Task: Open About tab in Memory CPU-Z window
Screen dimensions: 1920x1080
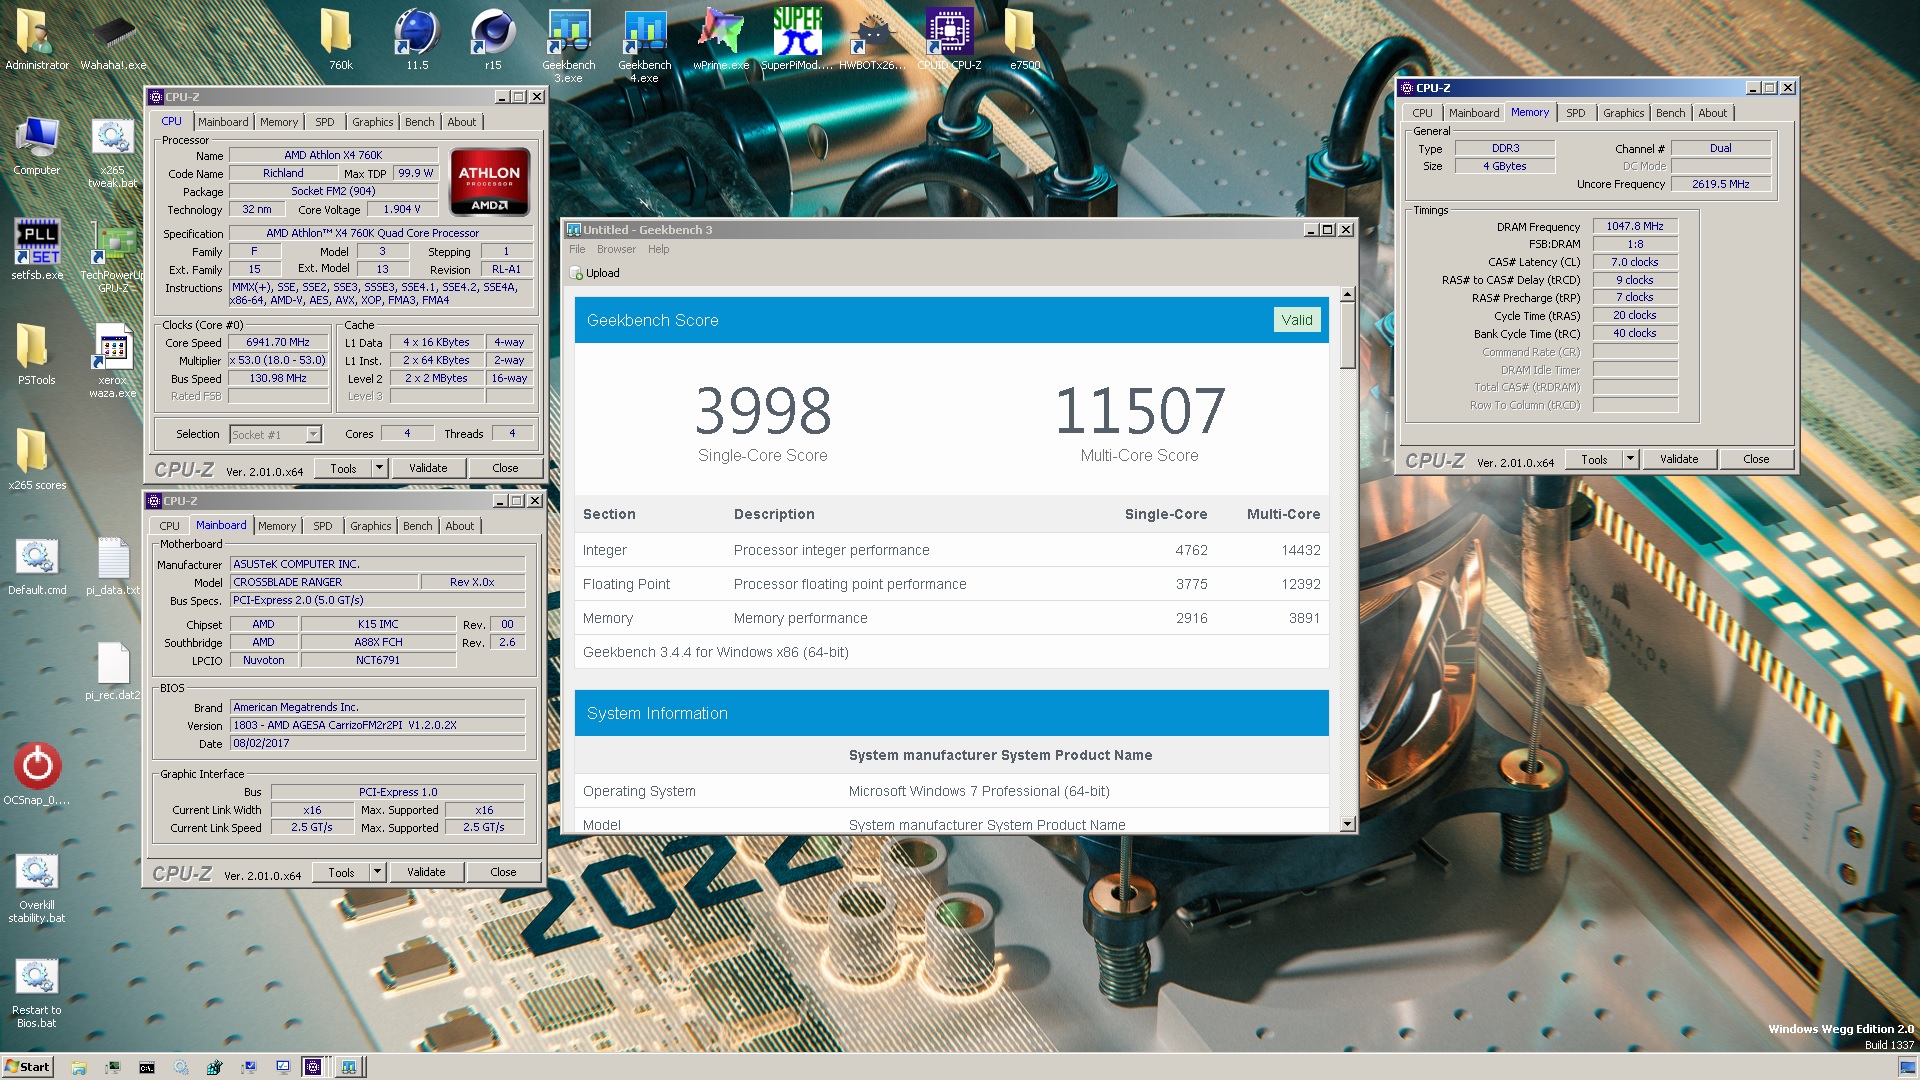Action: [1712, 113]
